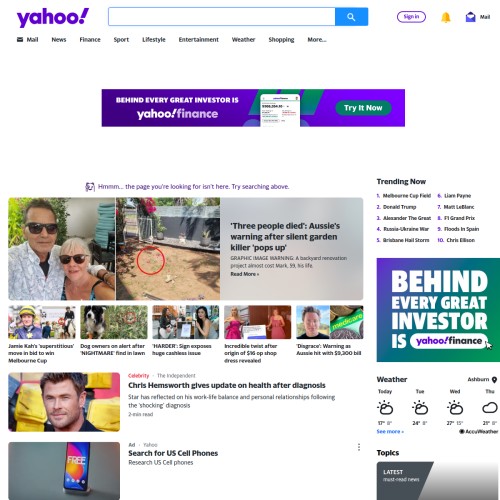Click the Sign in button
This screenshot has height=500, width=500.
point(411,17)
